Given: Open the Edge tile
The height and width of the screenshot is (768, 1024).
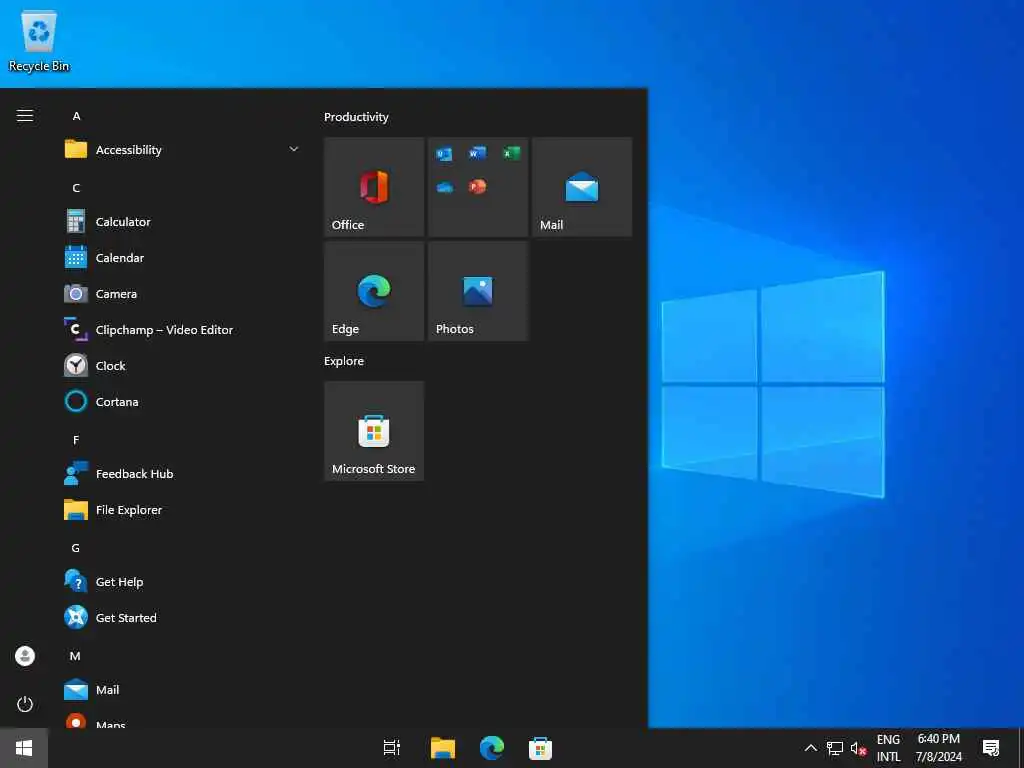Looking at the screenshot, I should (374, 291).
